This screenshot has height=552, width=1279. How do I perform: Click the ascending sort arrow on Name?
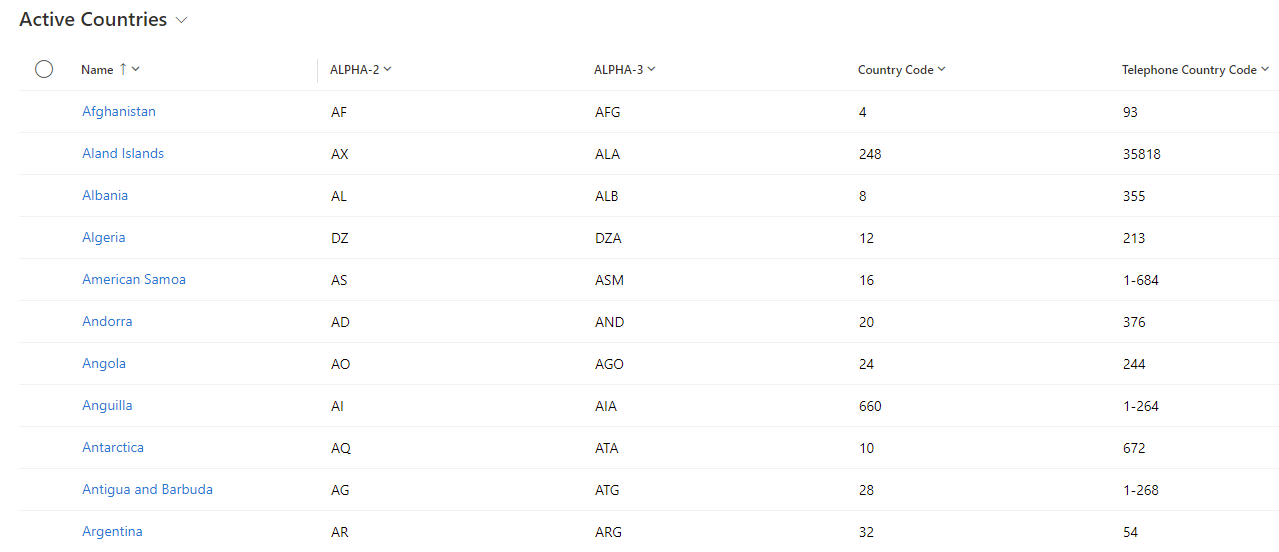(x=123, y=69)
